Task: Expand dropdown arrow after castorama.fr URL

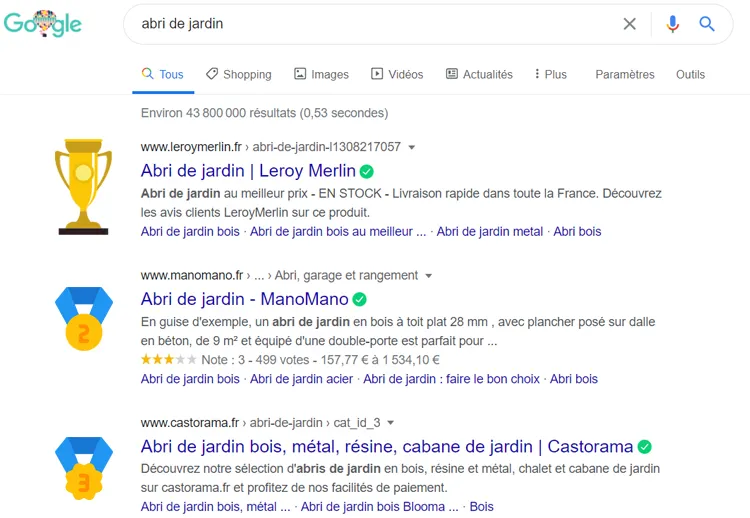Action: (x=390, y=423)
